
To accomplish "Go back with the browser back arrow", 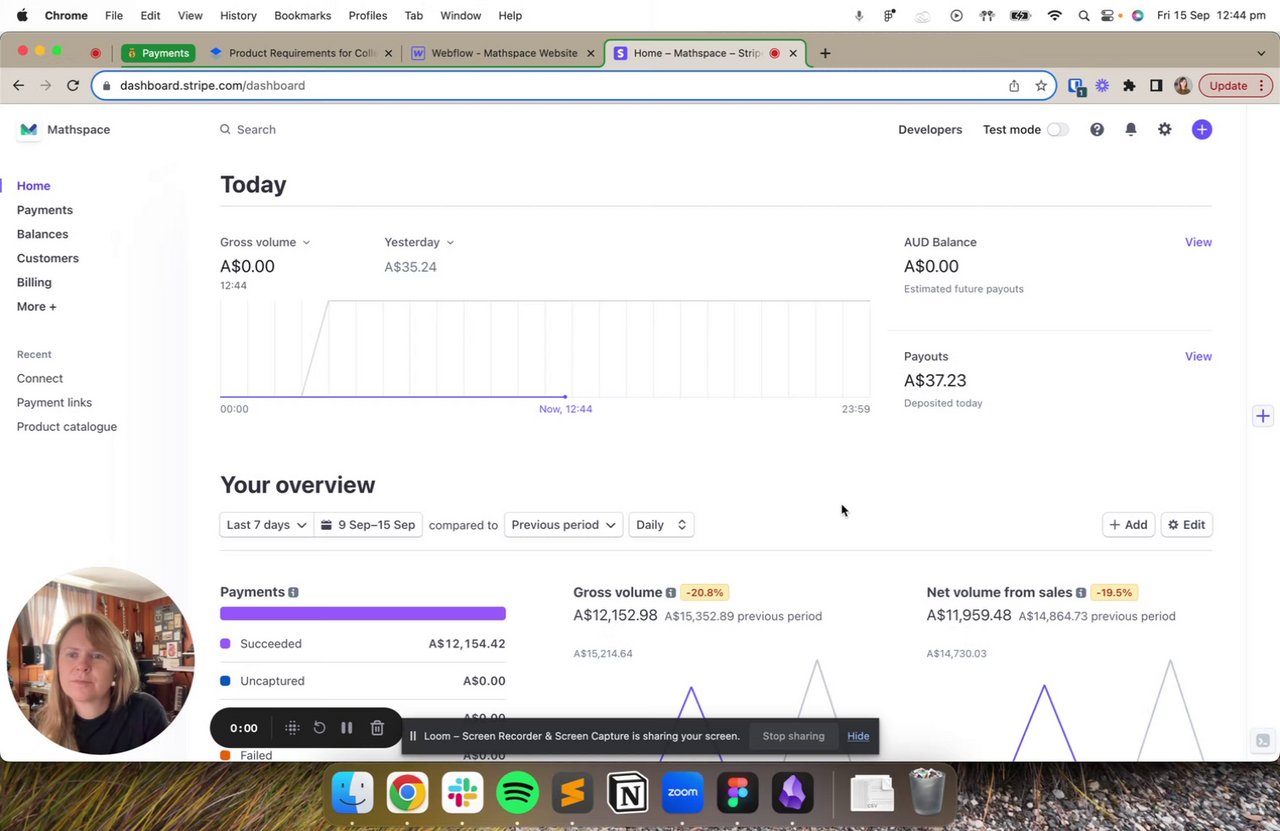I will coord(19,86).
